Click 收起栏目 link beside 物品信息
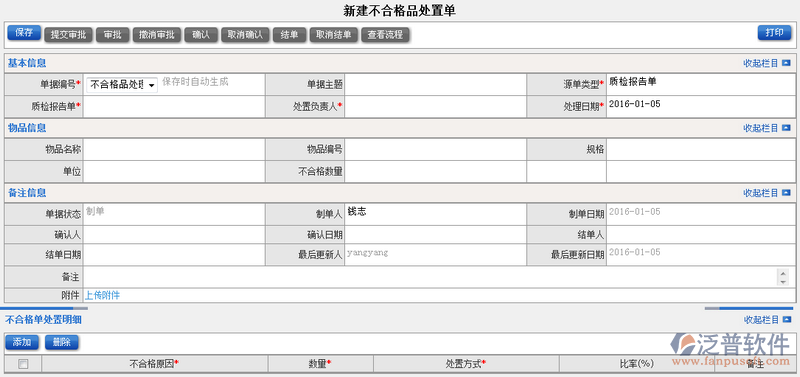 pyautogui.click(x=761, y=128)
